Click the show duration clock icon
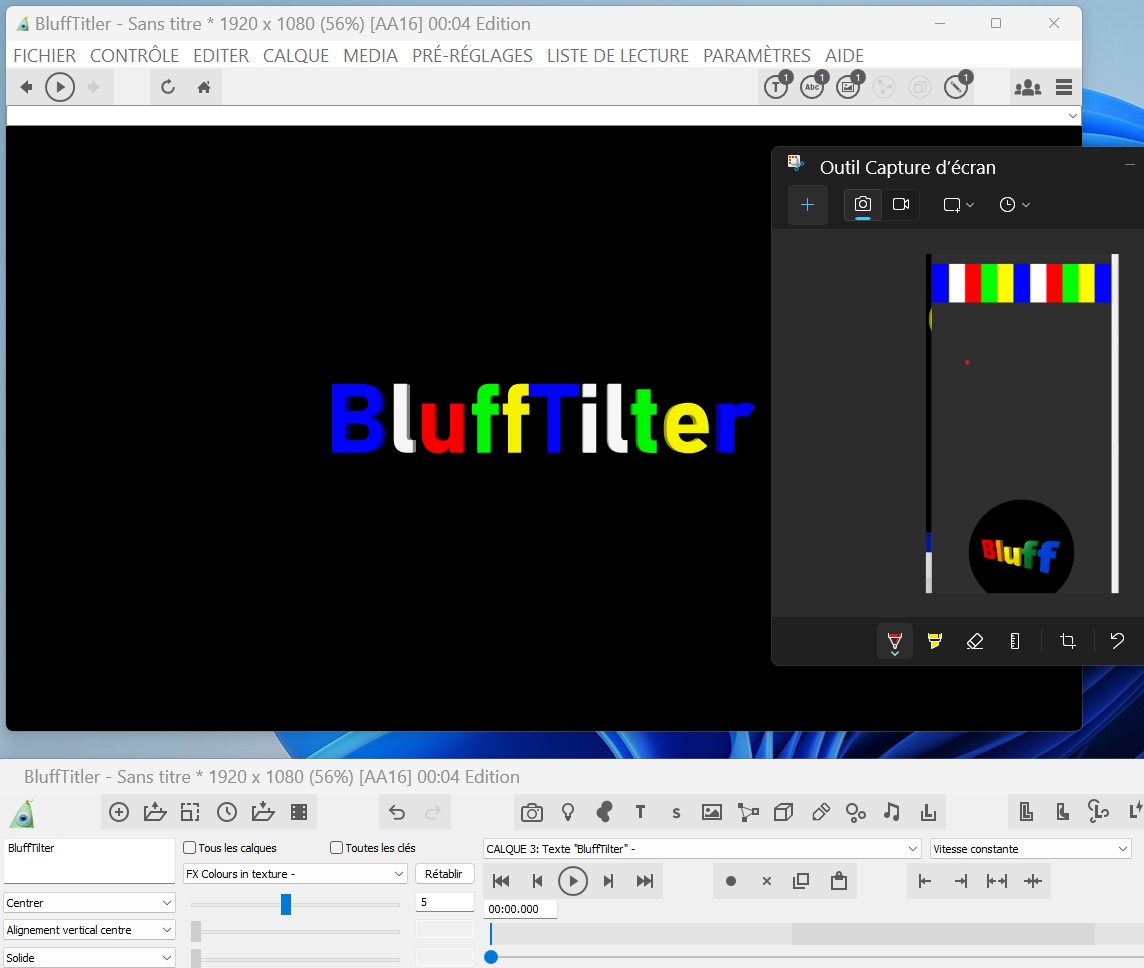Image resolution: width=1144 pixels, height=968 pixels. point(227,812)
